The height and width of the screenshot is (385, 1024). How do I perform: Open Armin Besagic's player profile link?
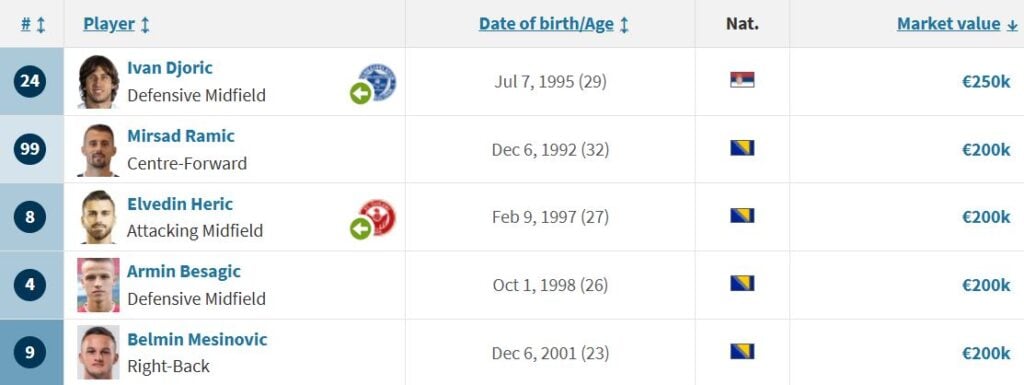(184, 271)
